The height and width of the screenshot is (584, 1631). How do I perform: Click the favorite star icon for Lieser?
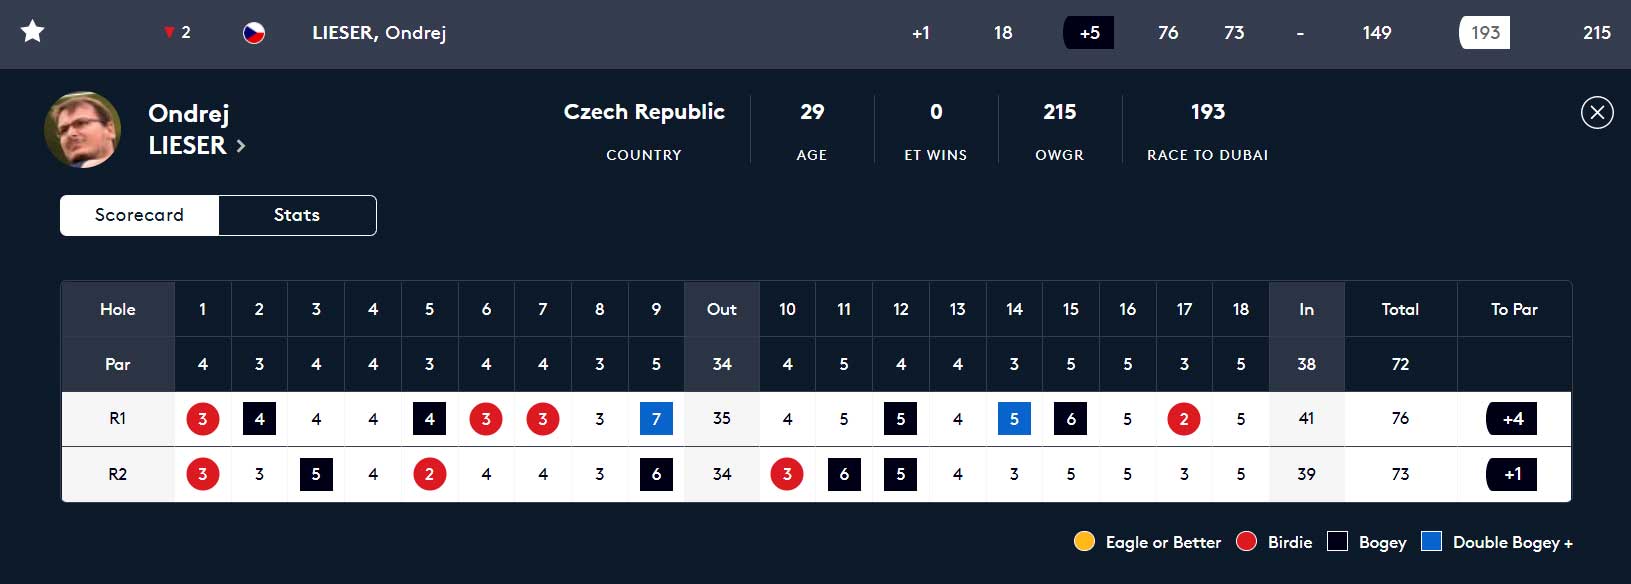point(33,32)
